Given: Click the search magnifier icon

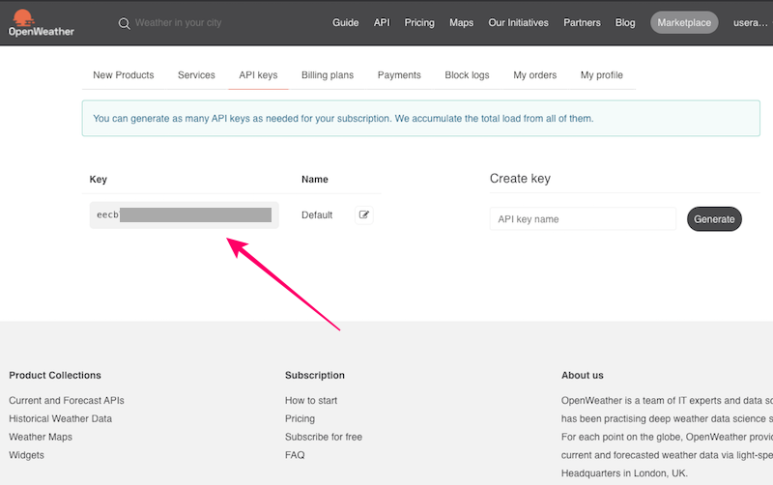Looking at the screenshot, I should (x=124, y=23).
